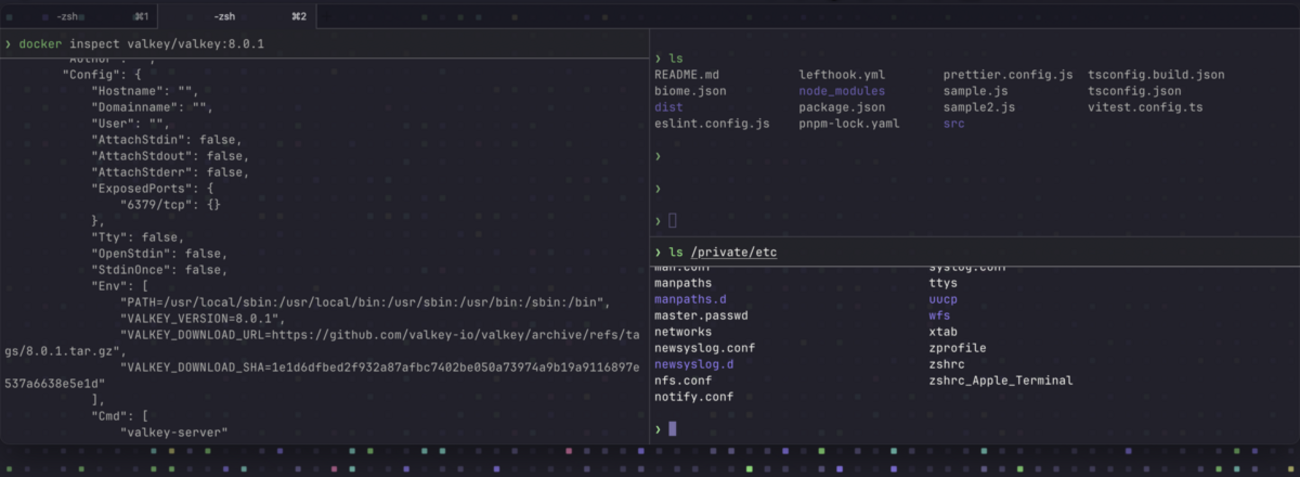The height and width of the screenshot is (477, 1300).
Task: Click the "AttachStdout": false line
Action: click(x=170, y=156)
